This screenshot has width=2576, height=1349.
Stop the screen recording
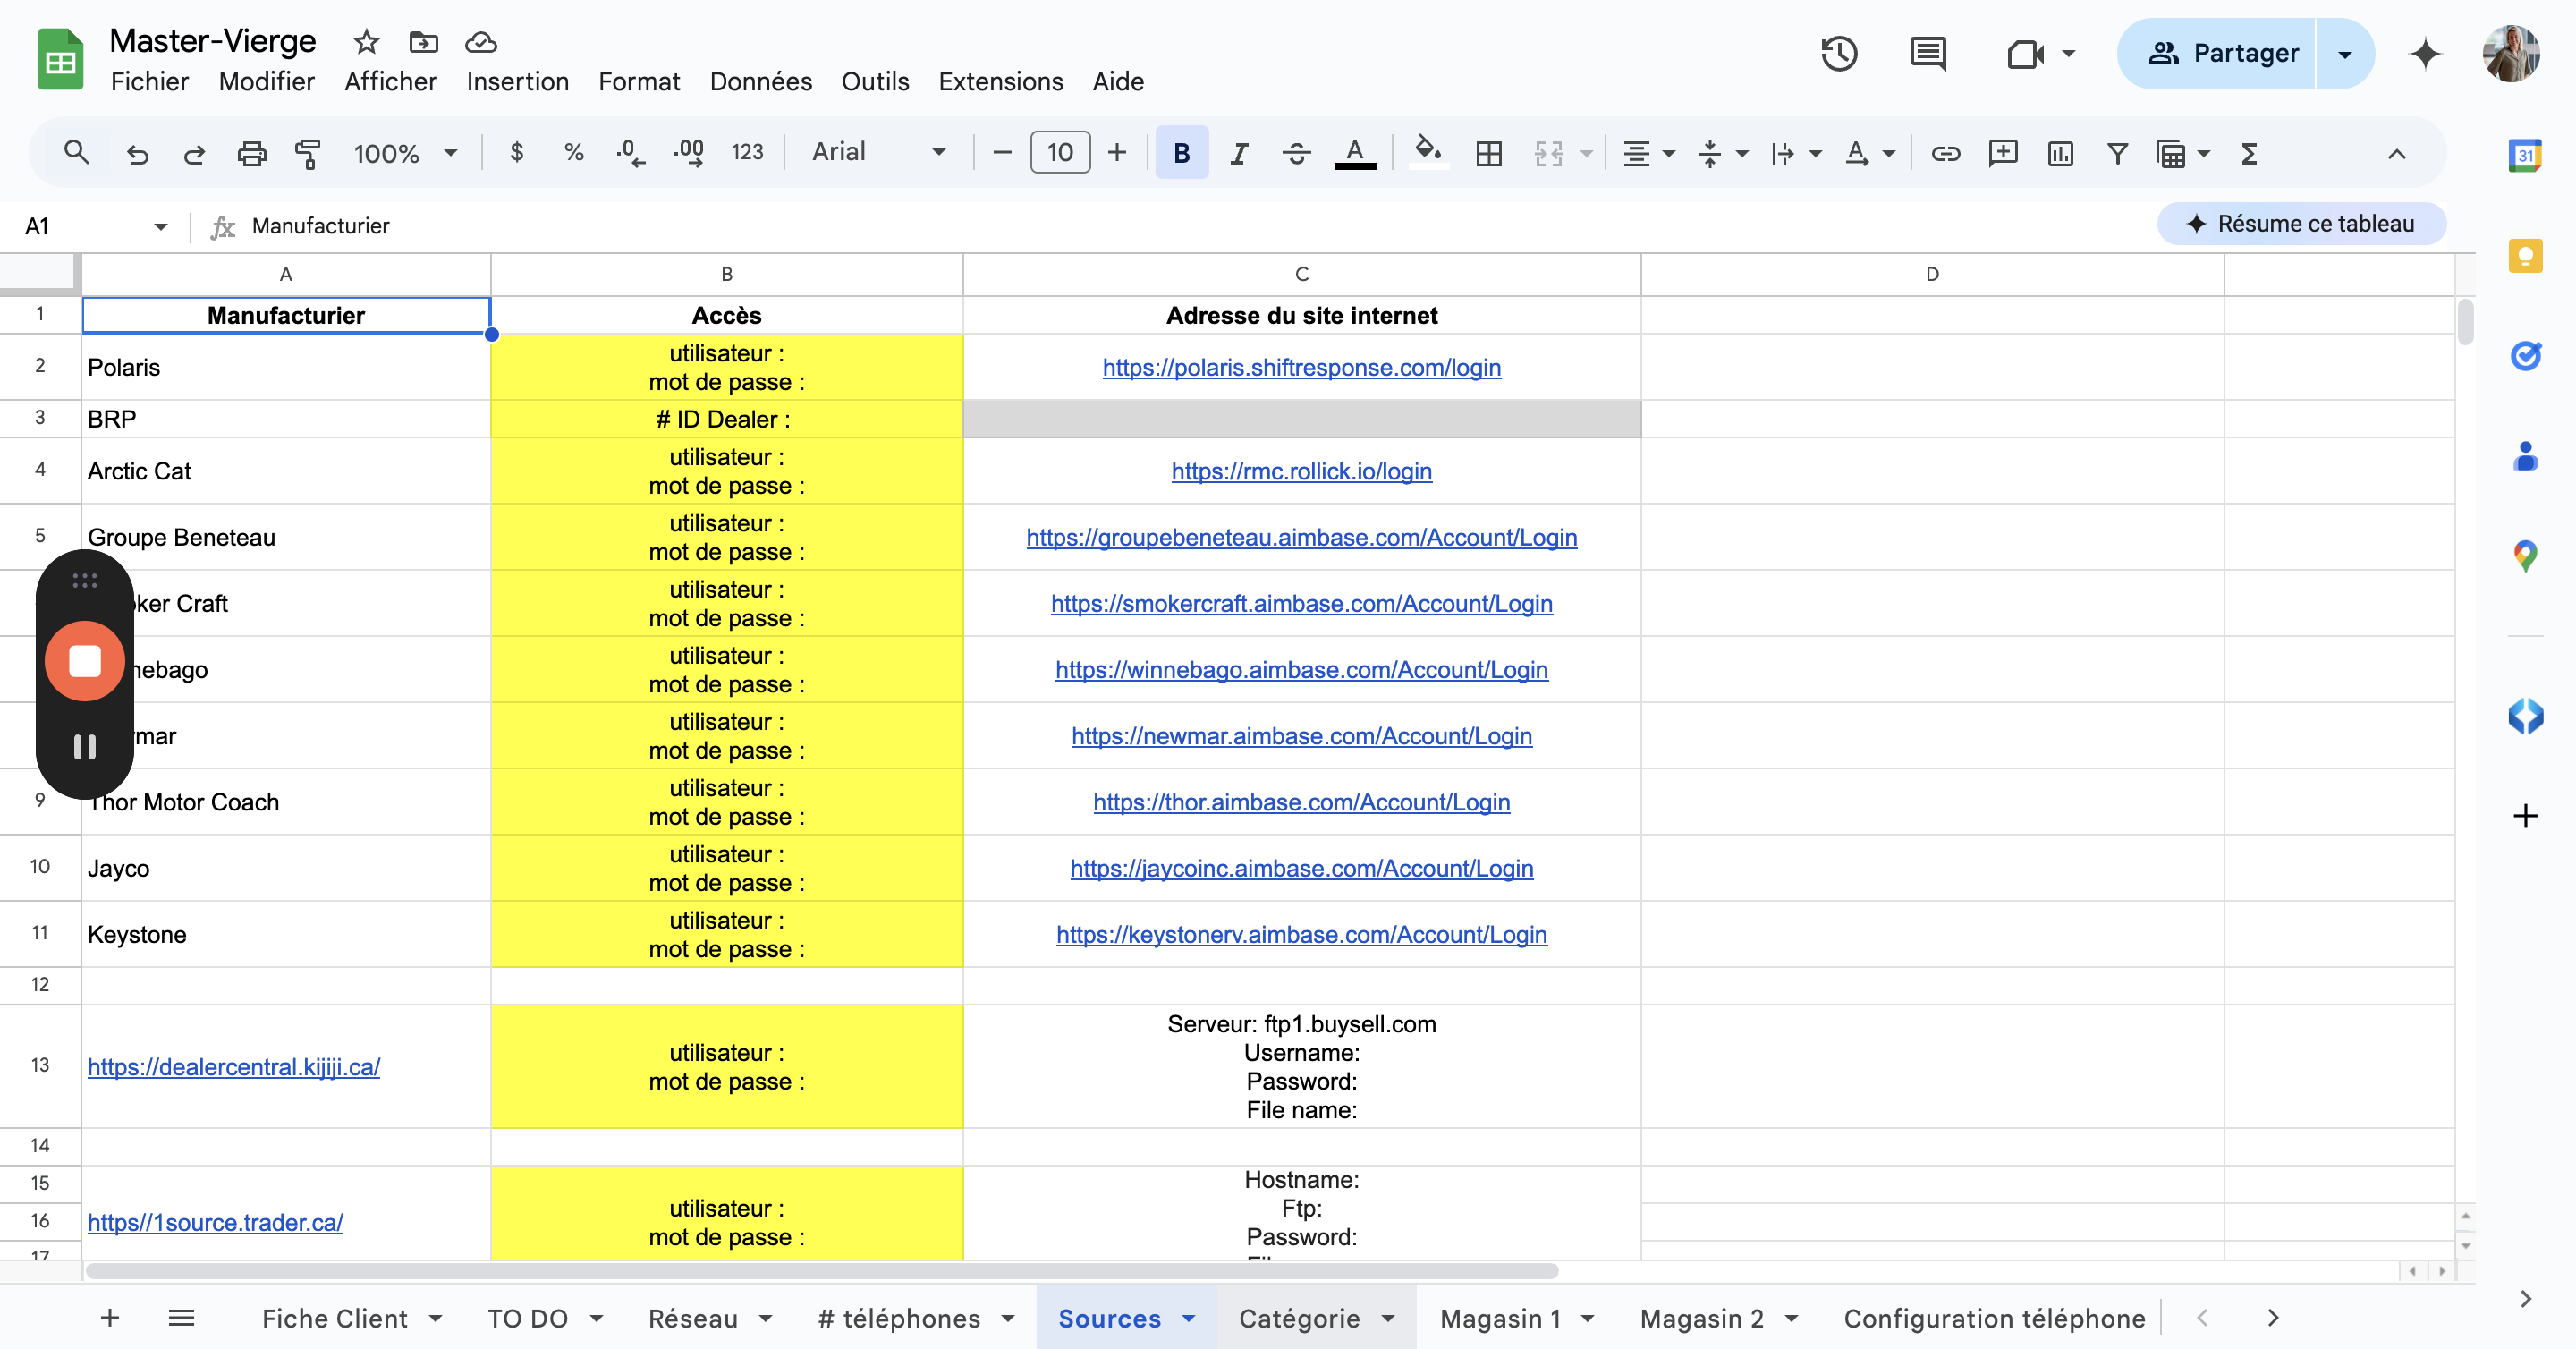click(85, 661)
